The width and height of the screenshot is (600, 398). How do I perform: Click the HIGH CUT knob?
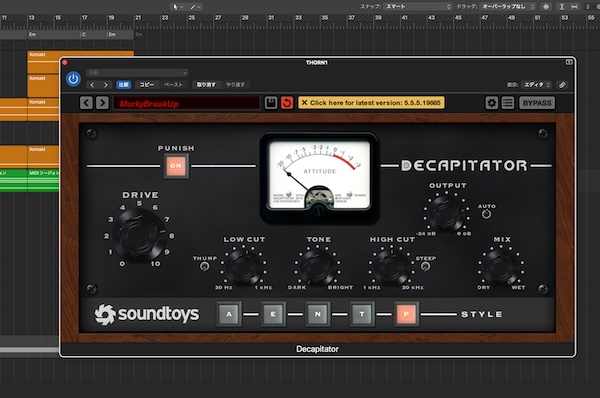(391, 266)
